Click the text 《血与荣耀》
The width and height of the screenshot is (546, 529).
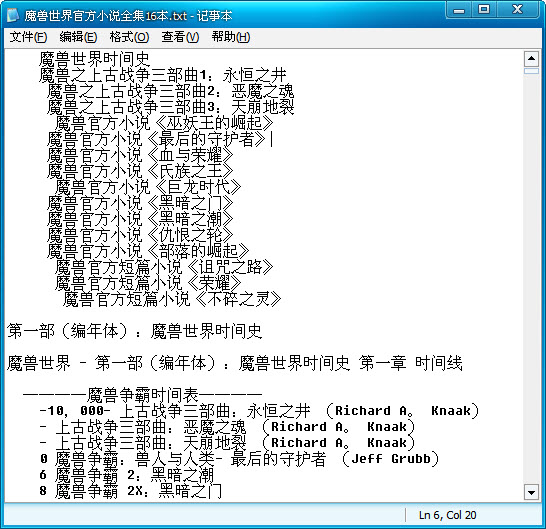pyautogui.click(x=189, y=155)
